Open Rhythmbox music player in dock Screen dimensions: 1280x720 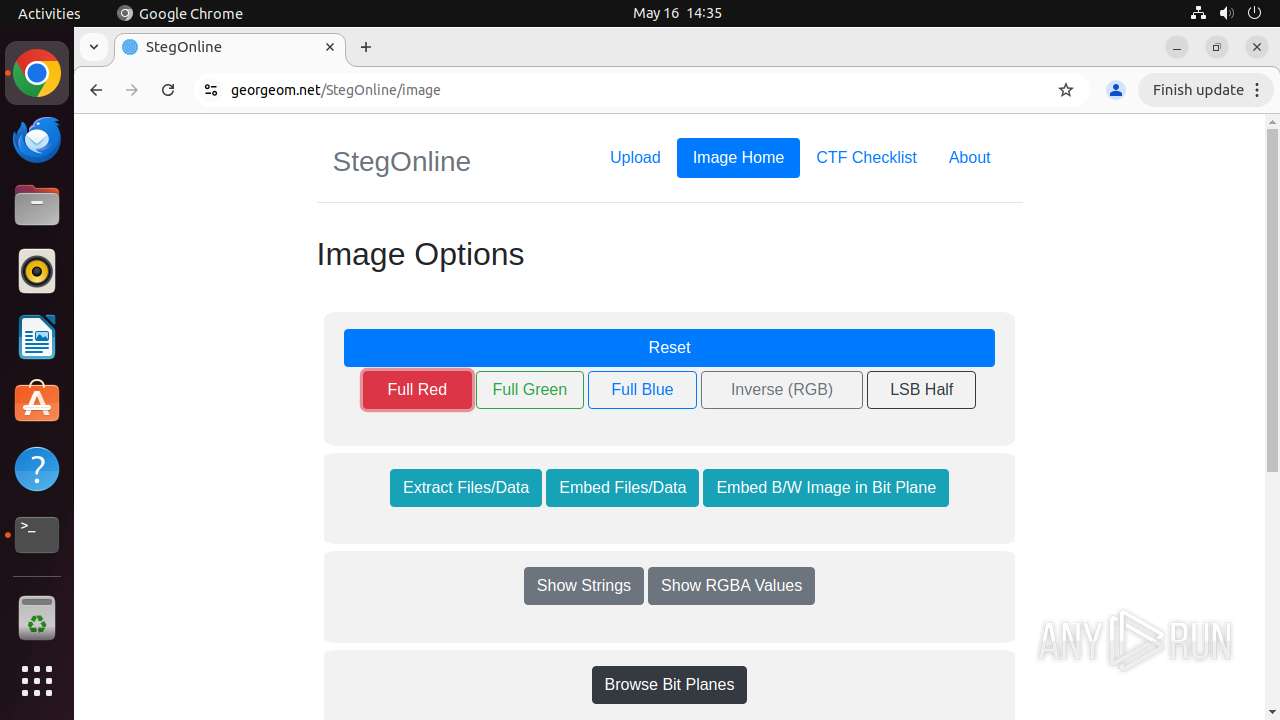click(x=37, y=271)
